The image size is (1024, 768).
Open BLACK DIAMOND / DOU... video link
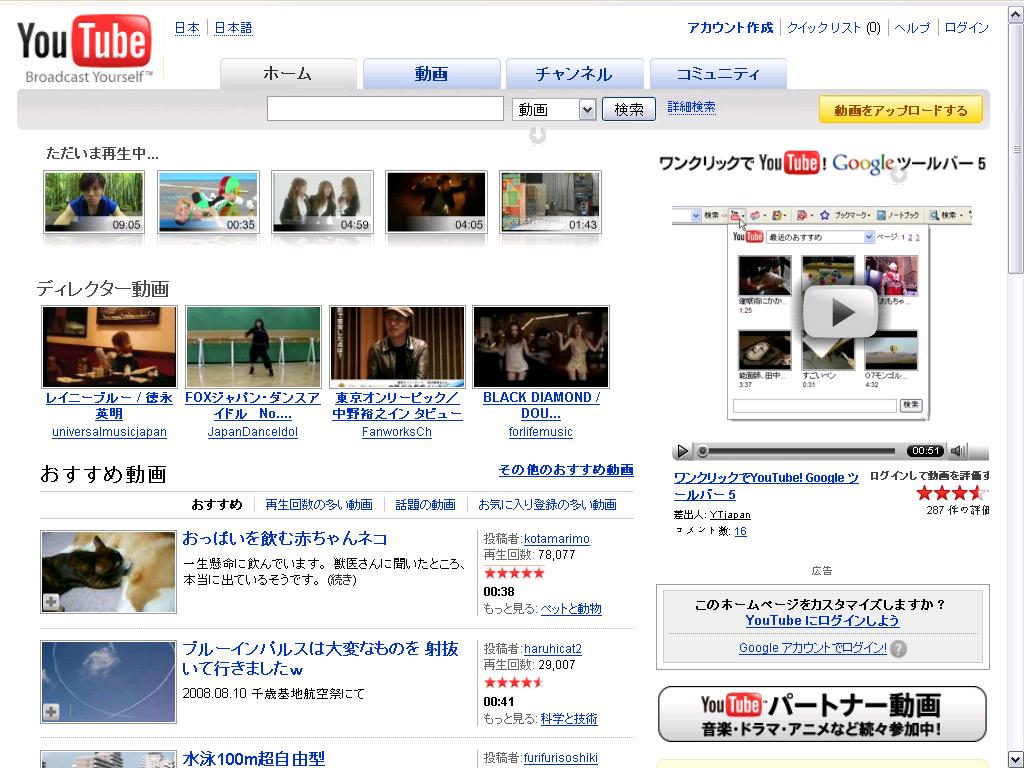(541, 406)
